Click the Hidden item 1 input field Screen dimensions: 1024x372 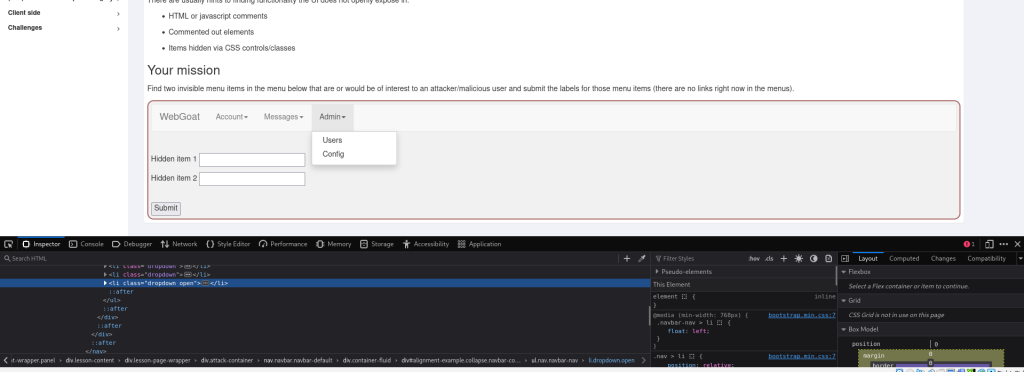click(x=252, y=160)
